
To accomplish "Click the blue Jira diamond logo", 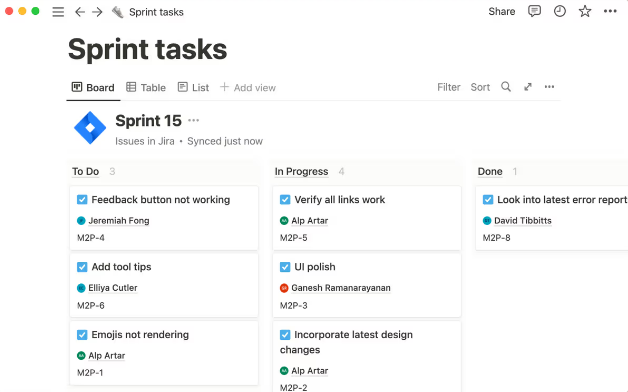I will click(90, 128).
